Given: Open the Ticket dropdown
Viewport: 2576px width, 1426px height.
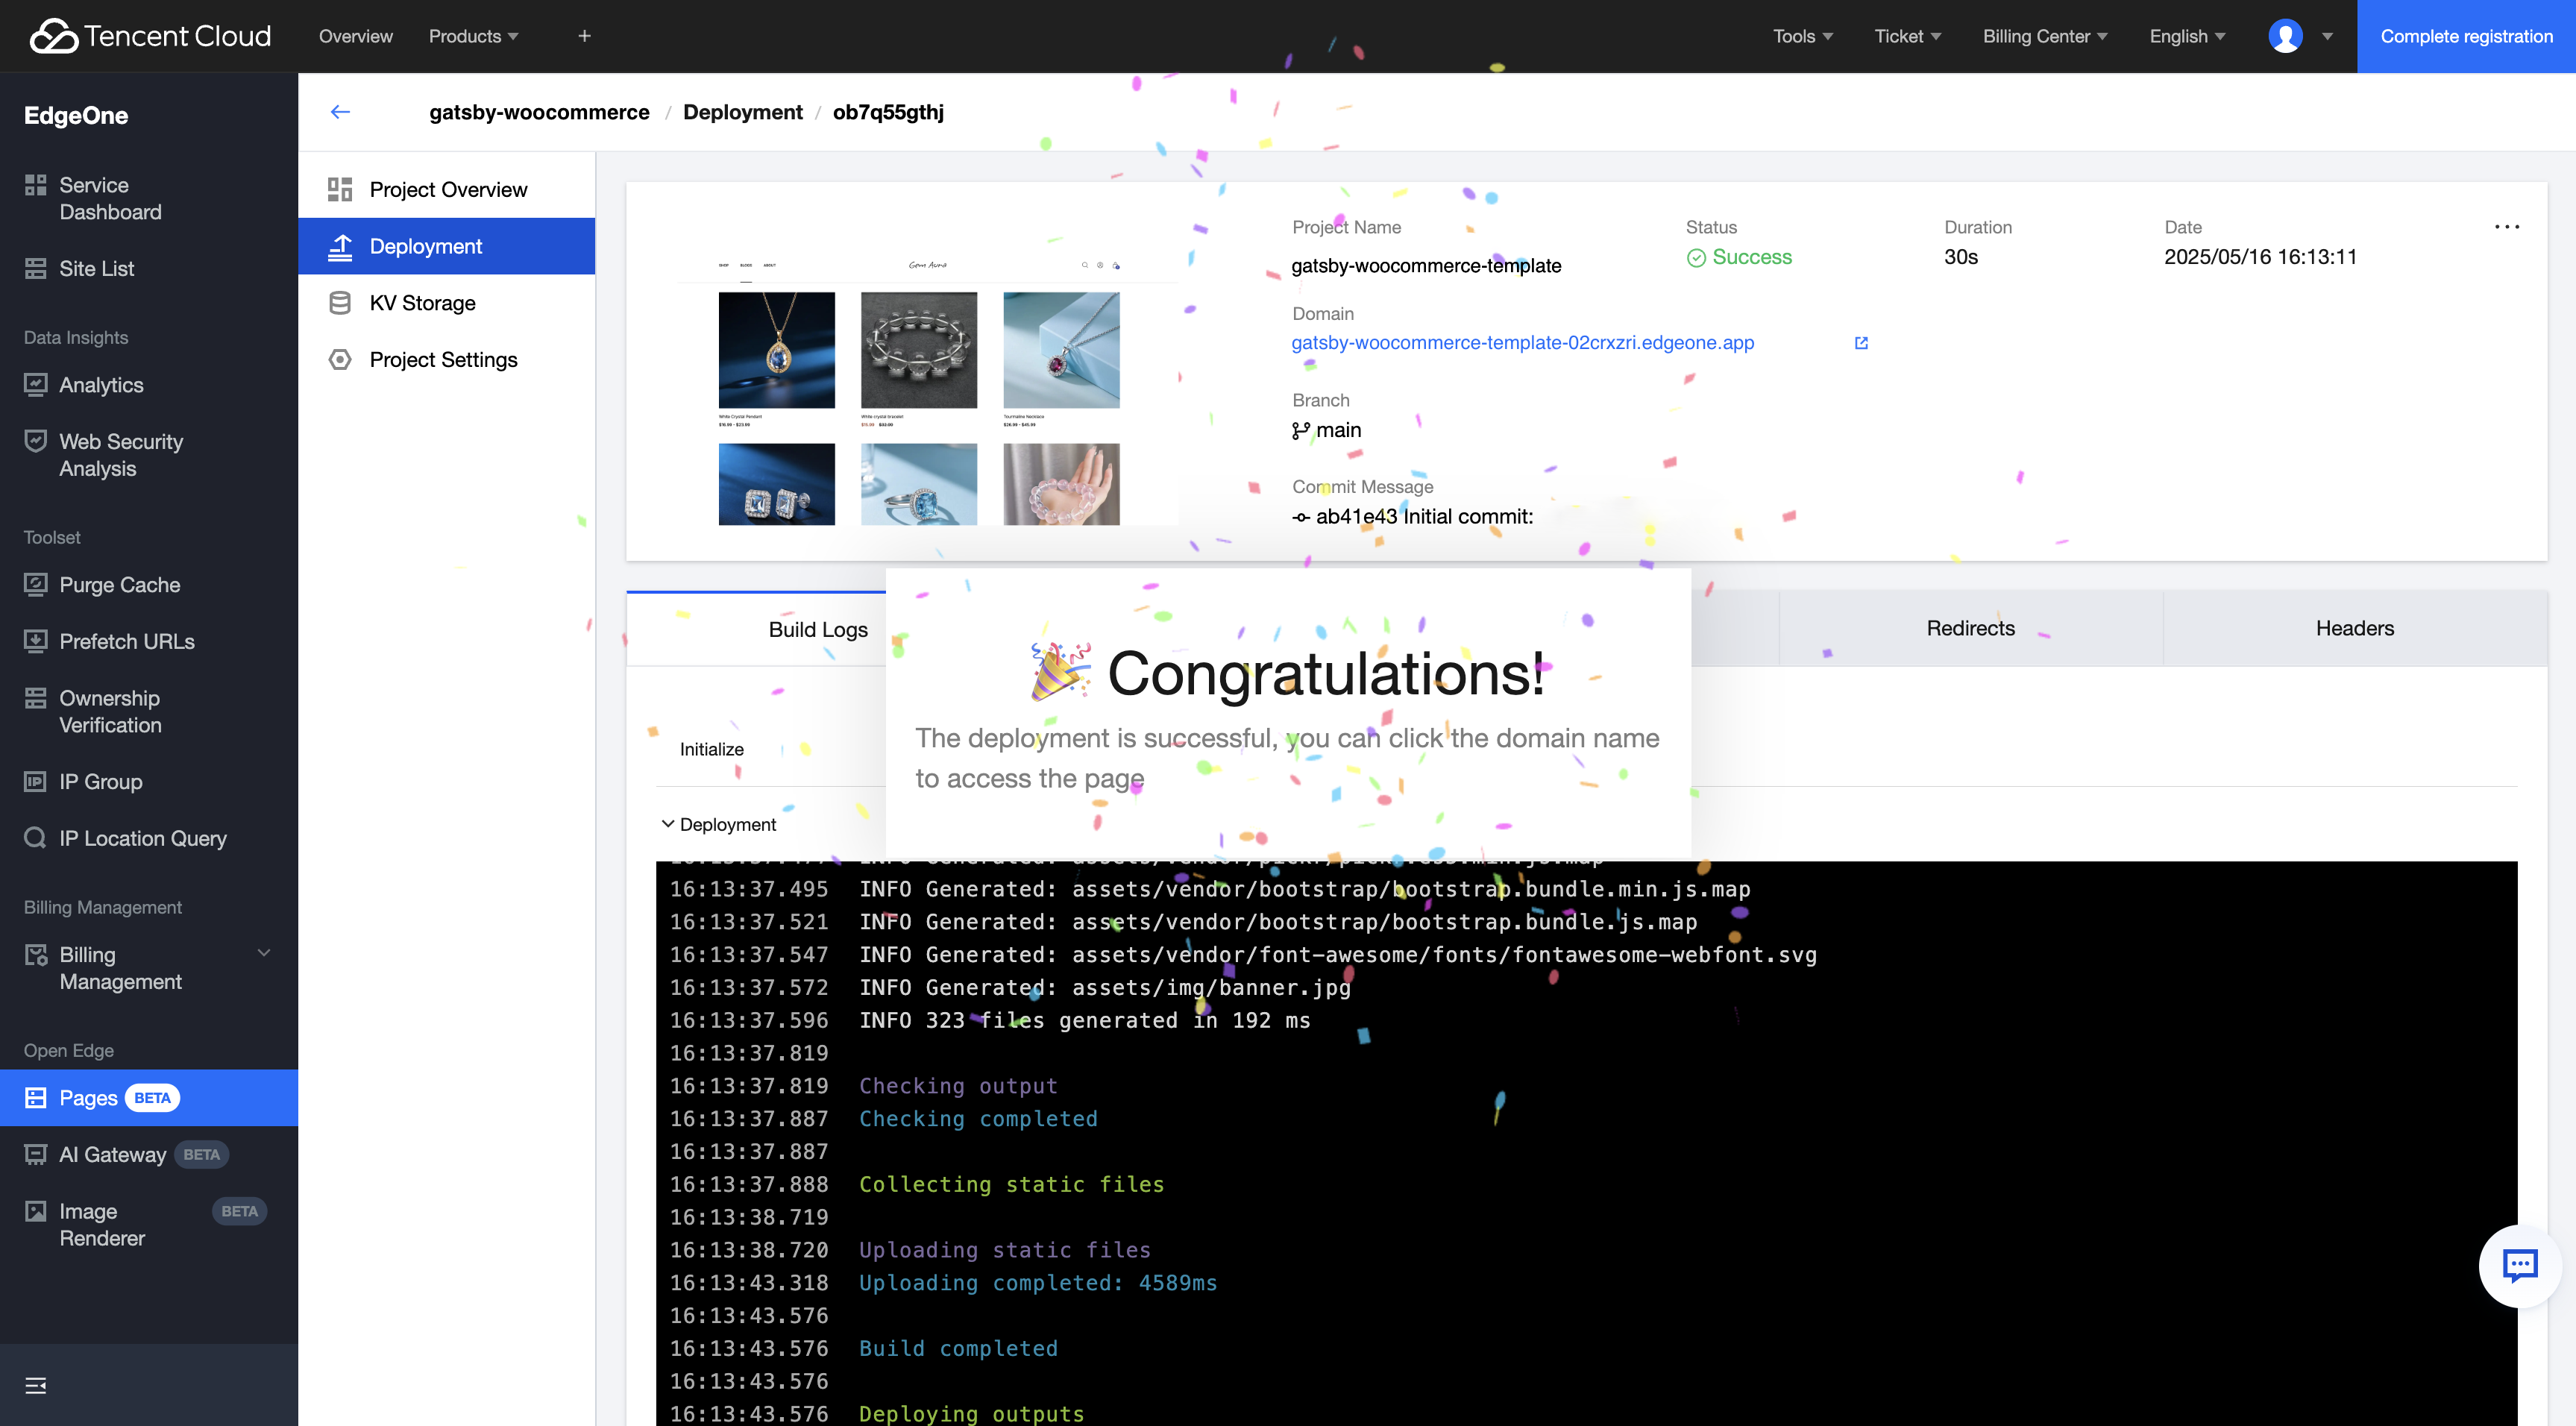Looking at the screenshot, I should click(x=1908, y=36).
